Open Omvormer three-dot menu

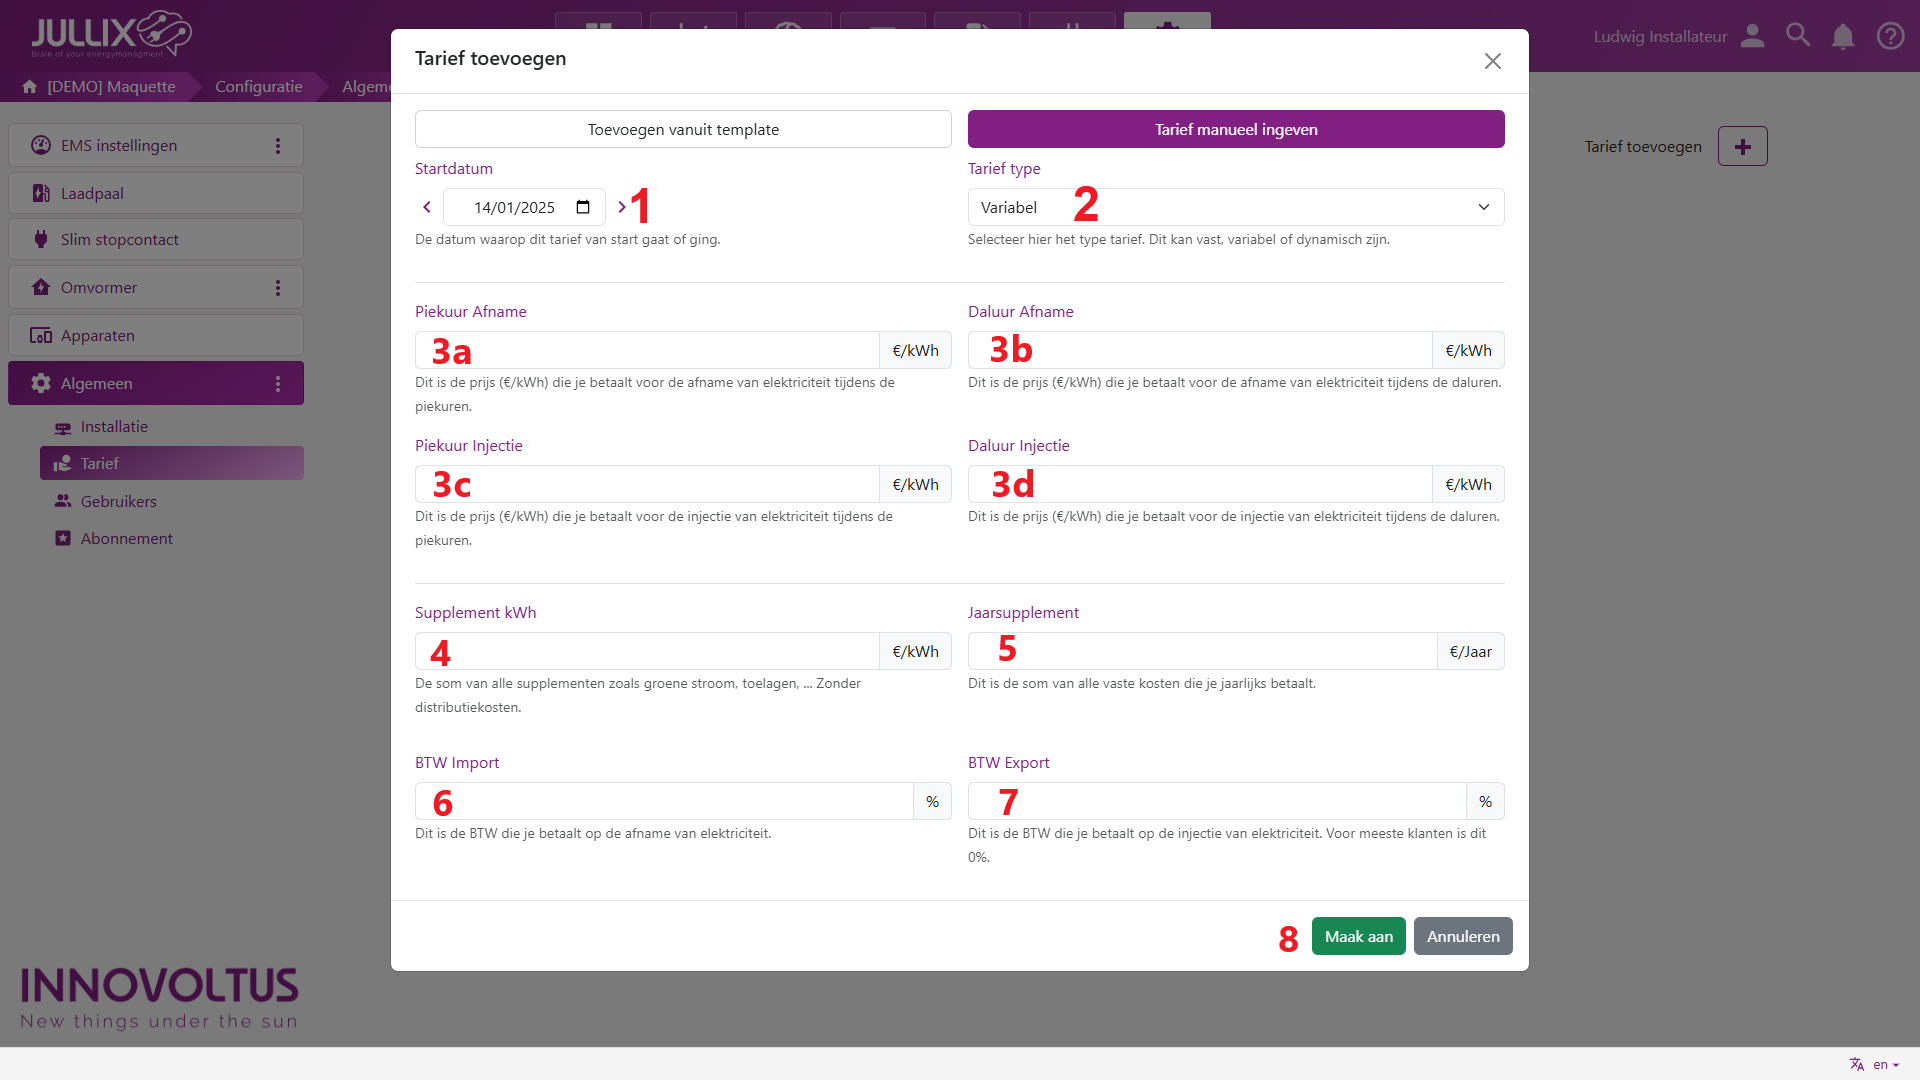pyautogui.click(x=278, y=288)
